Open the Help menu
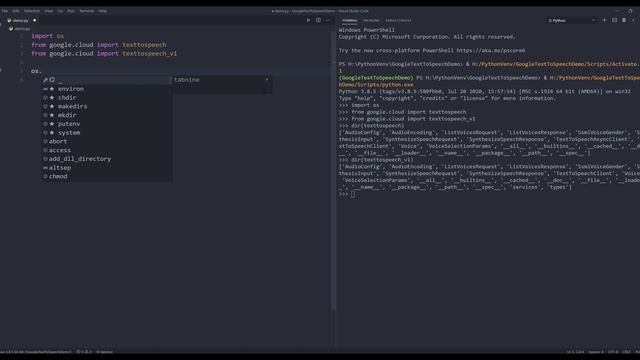 pos(102,11)
